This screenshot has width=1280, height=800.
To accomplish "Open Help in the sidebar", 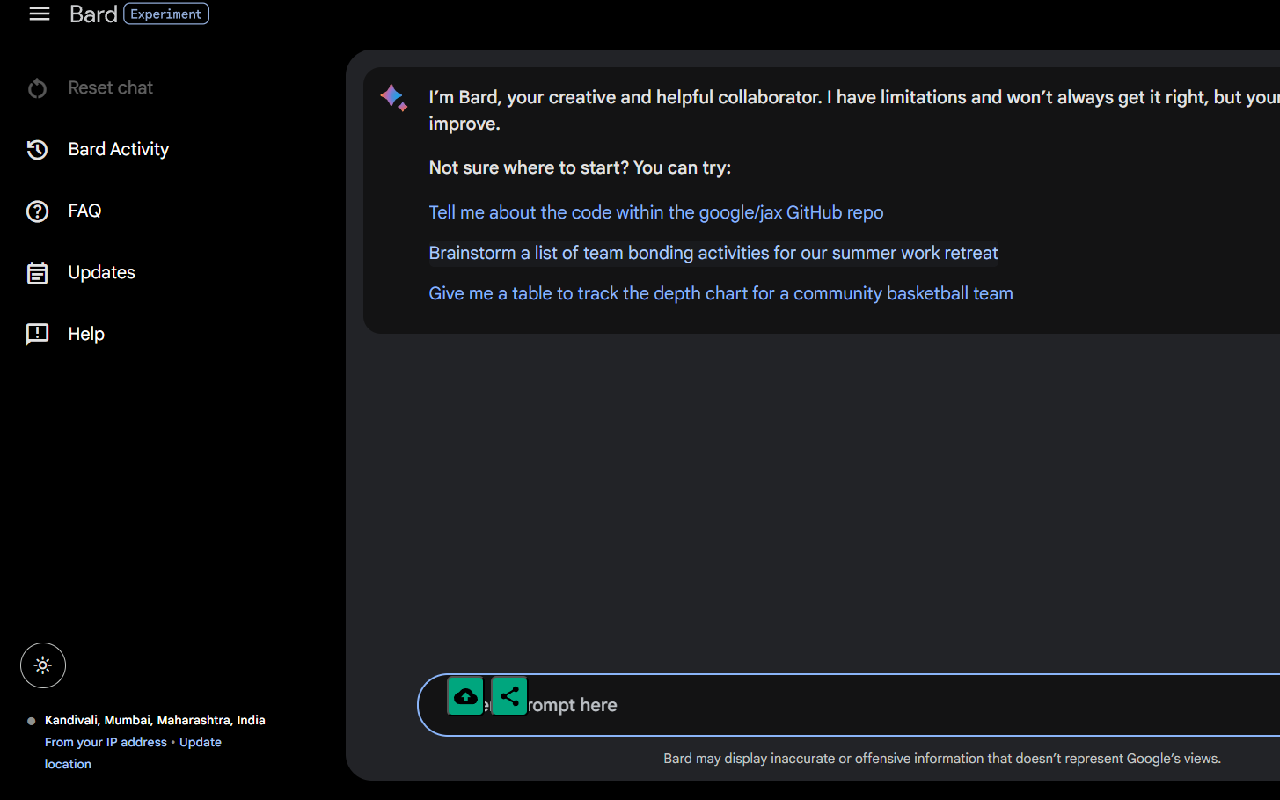I will coord(86,334).
